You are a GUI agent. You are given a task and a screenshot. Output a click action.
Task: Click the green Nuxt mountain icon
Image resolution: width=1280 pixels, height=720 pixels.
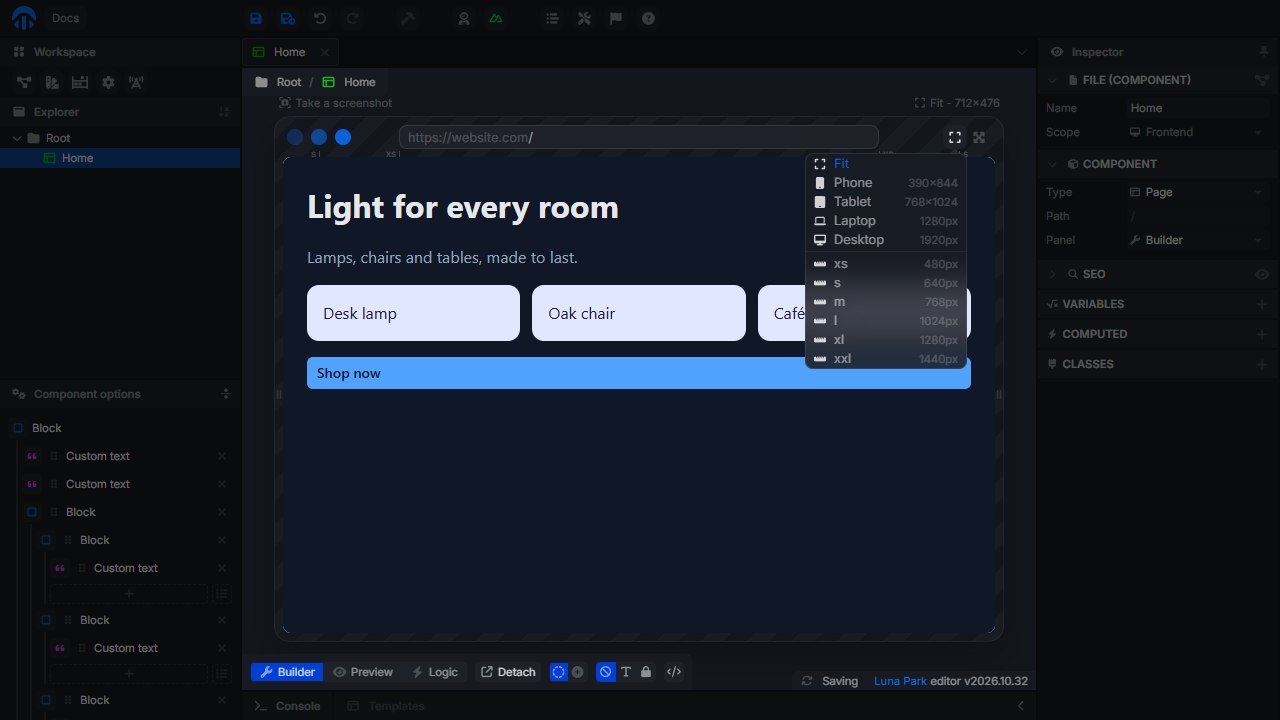pyautogui.click(x=496, y=18)
